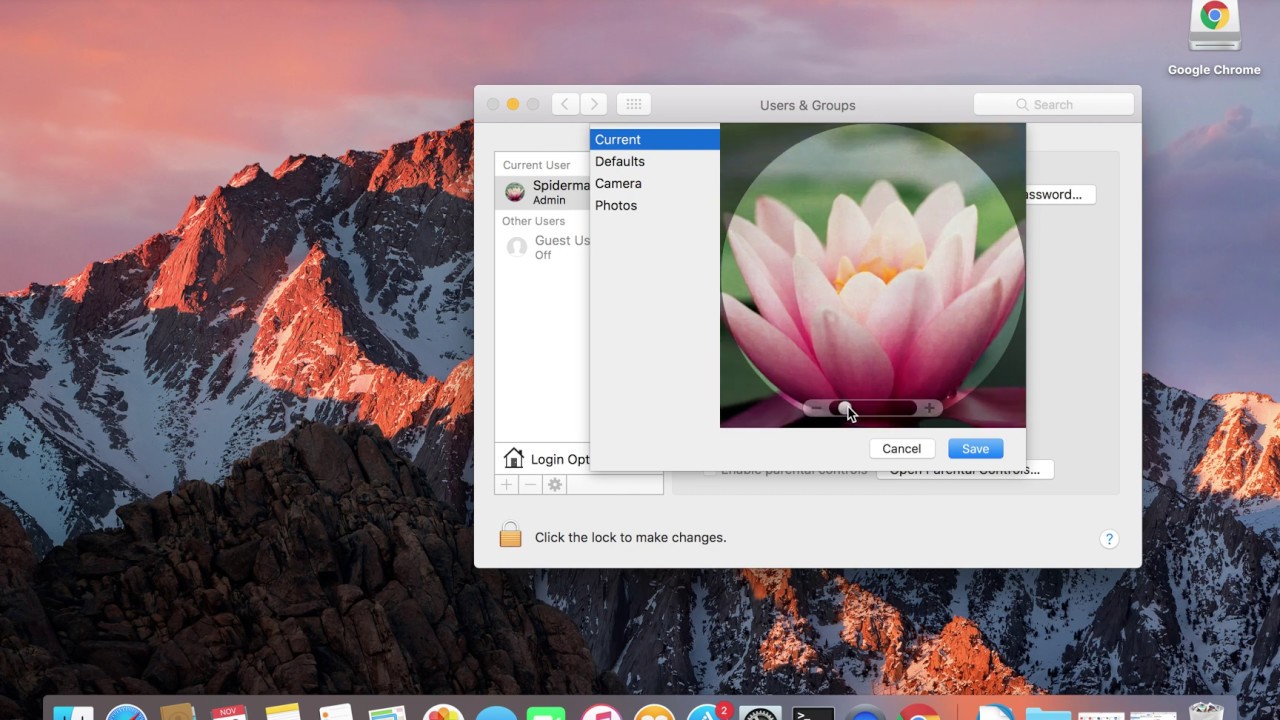The height and width of the screenshot is (720, 1280).
Task: Click the lotus flower photo preview
Action: [x=873, y=276]
